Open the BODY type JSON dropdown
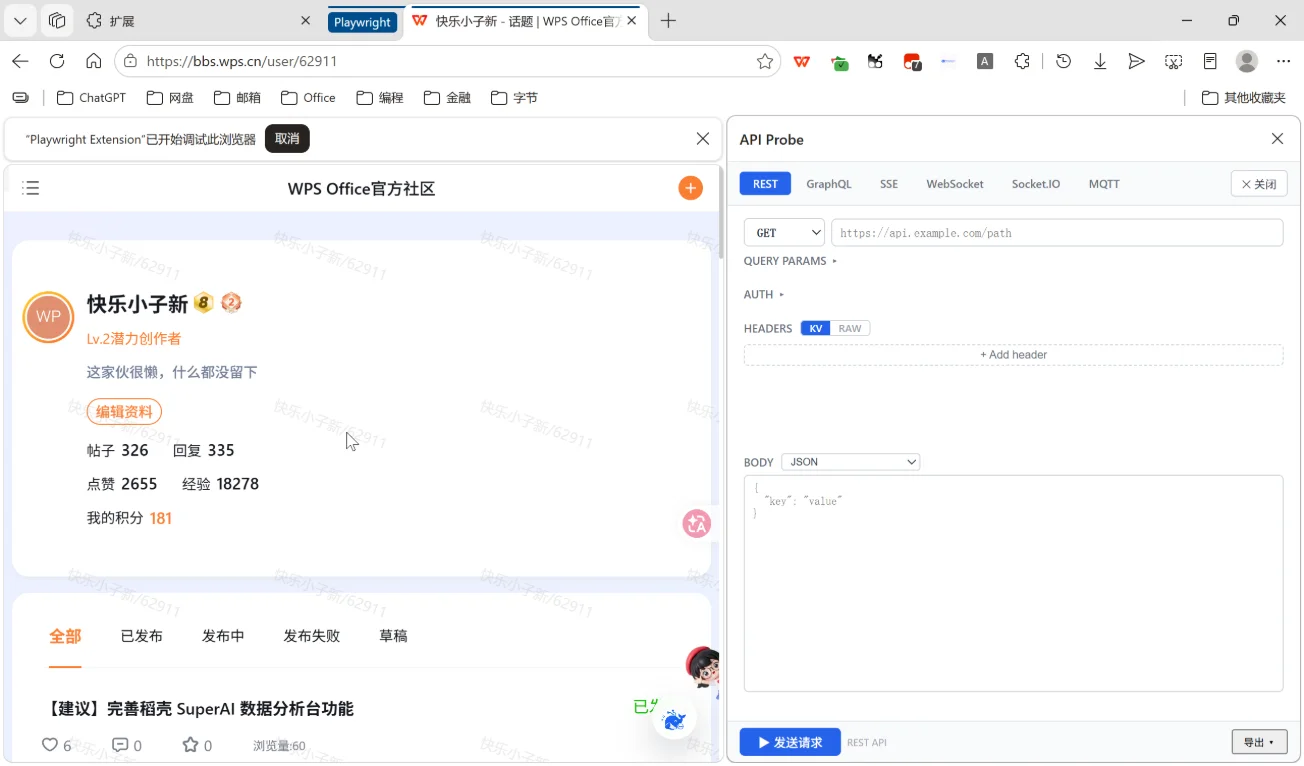Viewport: 1304px width, 766px height. (x=850, y=462)
